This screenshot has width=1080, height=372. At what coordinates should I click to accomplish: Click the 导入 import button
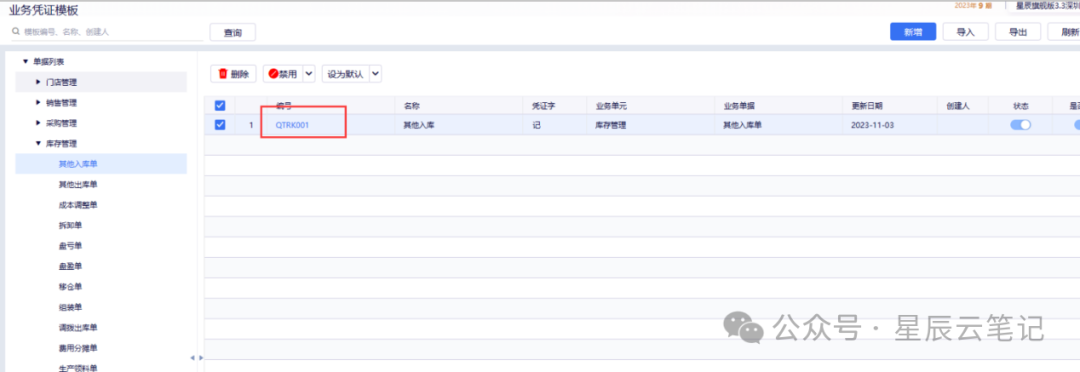pyautogui.click(x=966, y=32)
